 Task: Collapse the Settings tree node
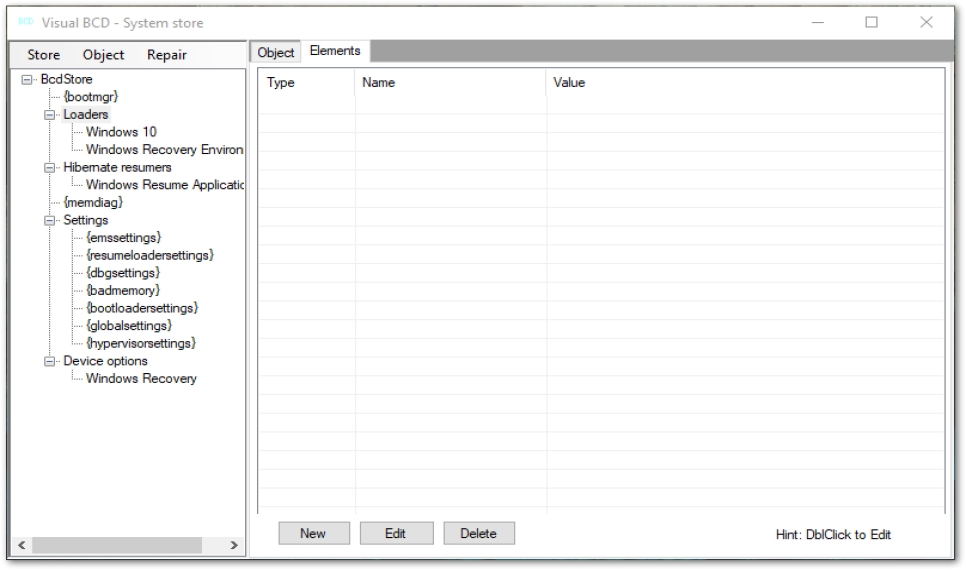point(50,221)
